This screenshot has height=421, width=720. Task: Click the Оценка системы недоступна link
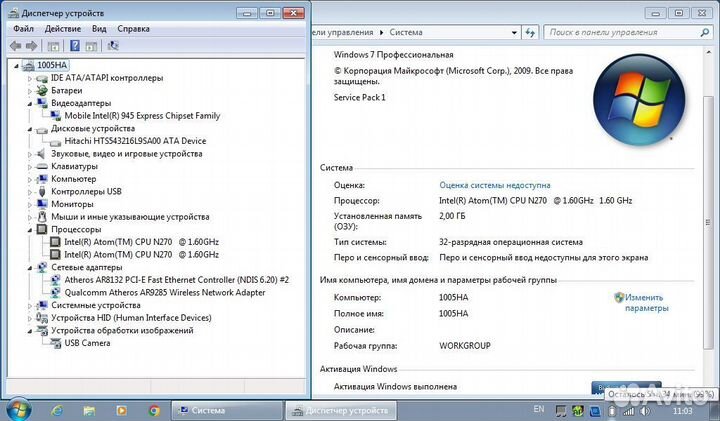coord(495,185)
